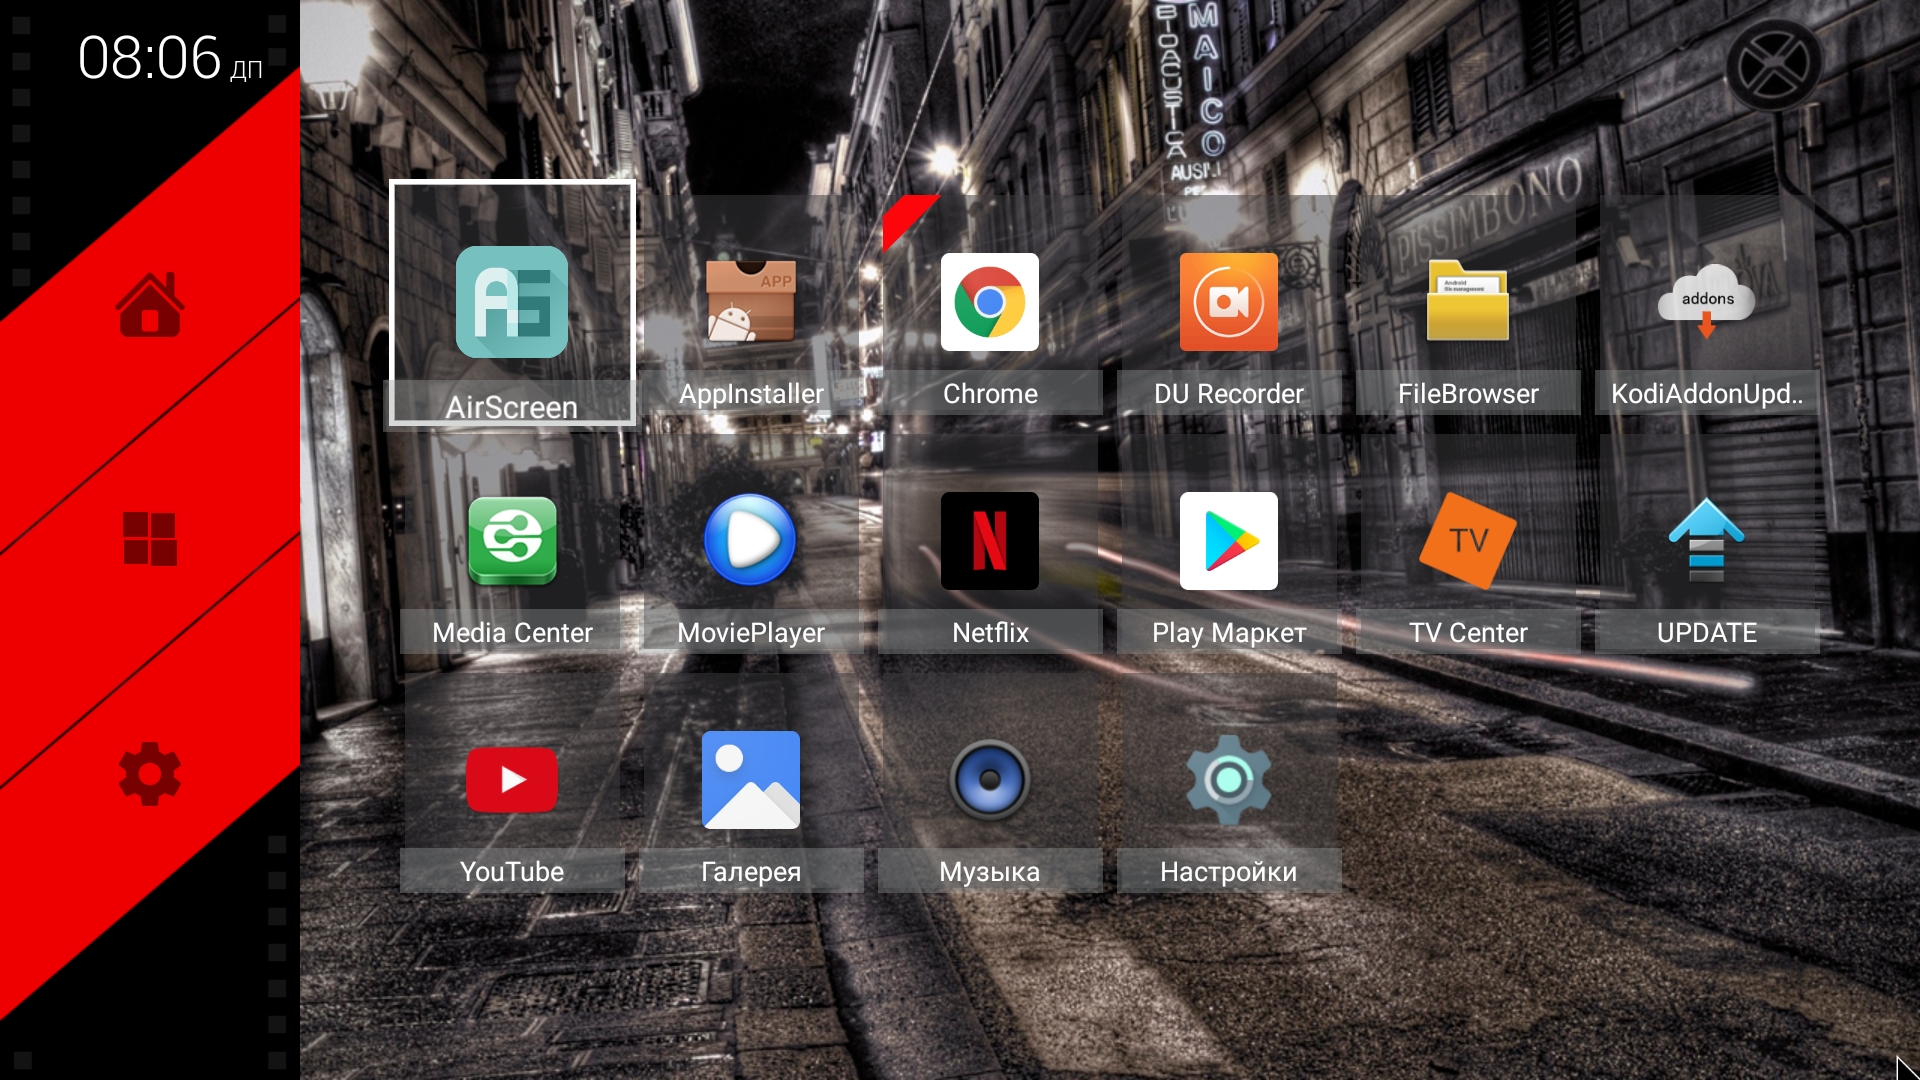Open the AirScreen app icon
The image size is (1920, 1080).
coord(512,302)
